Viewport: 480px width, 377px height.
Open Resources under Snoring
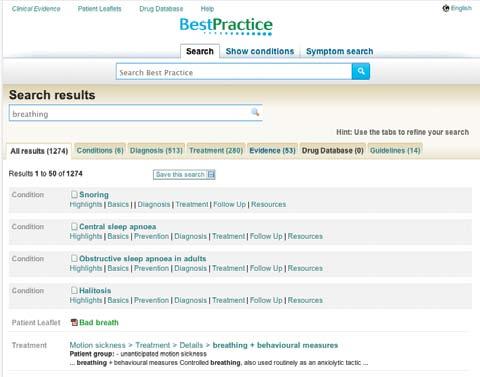[268, 204]
